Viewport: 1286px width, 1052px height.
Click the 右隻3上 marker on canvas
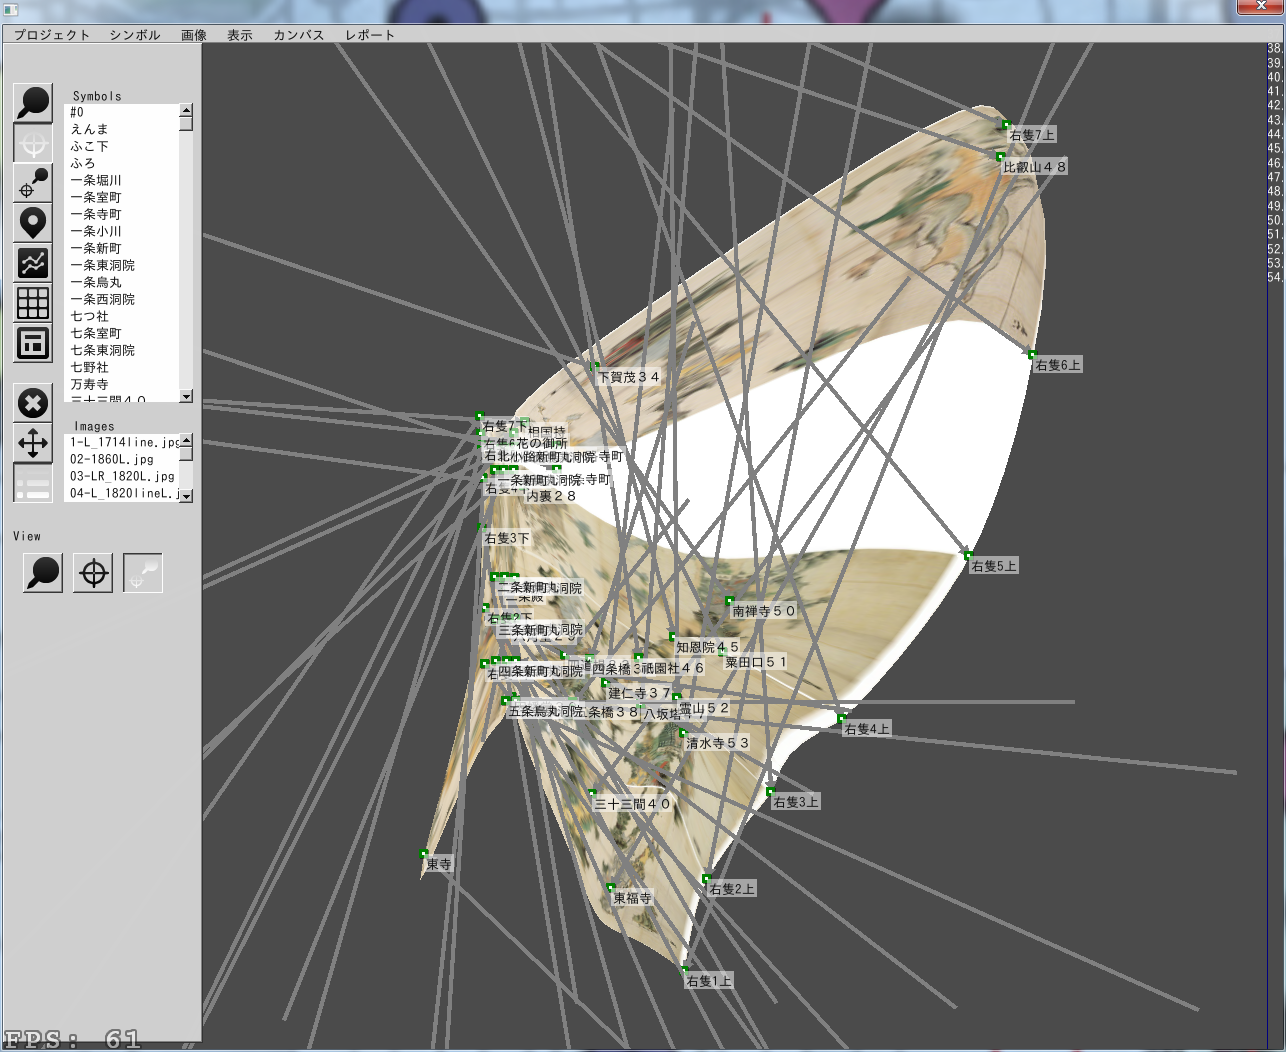770,792
